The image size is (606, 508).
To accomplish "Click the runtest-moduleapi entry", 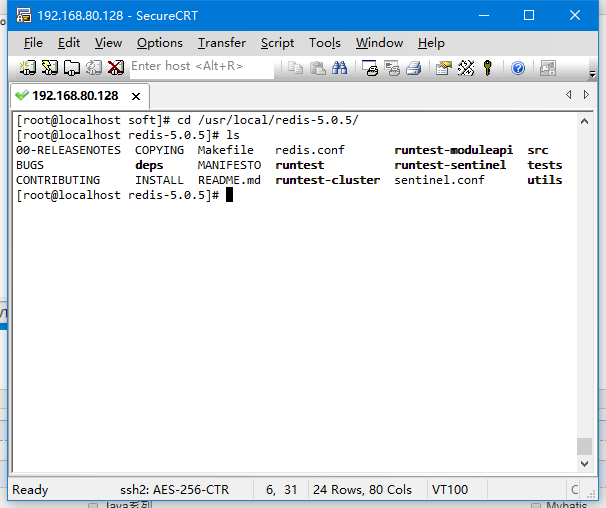I will (x=454, y=150).
